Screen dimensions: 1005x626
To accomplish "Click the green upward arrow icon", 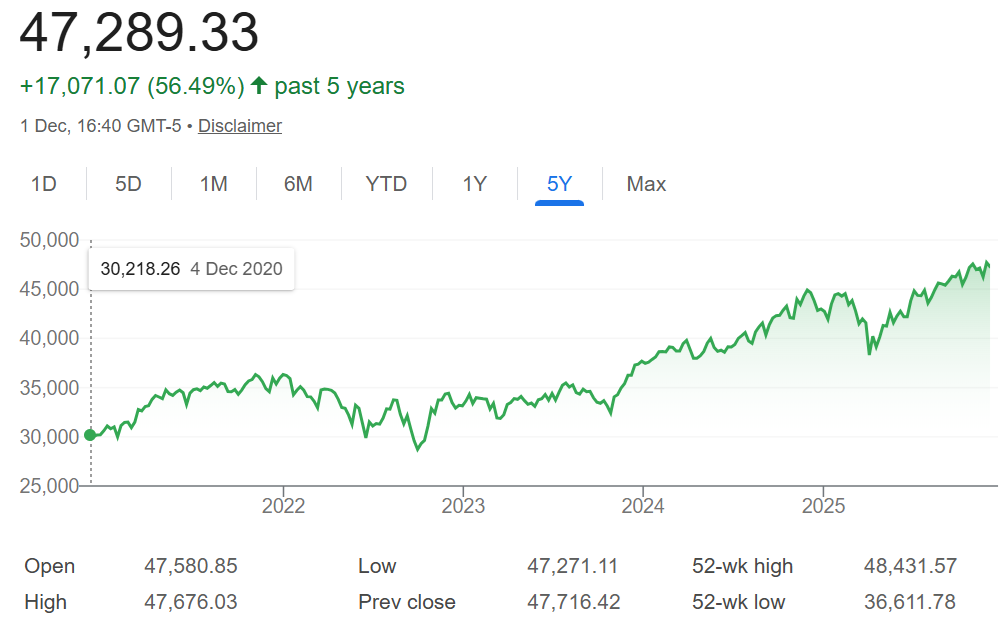I will click(x=259, y=86).
